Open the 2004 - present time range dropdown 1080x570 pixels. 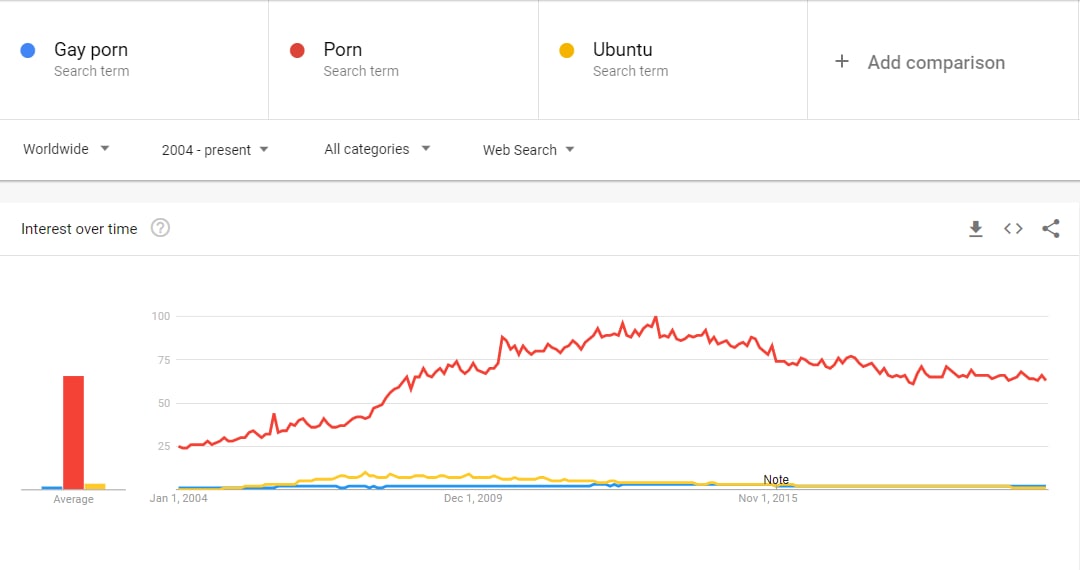point(215,150)
